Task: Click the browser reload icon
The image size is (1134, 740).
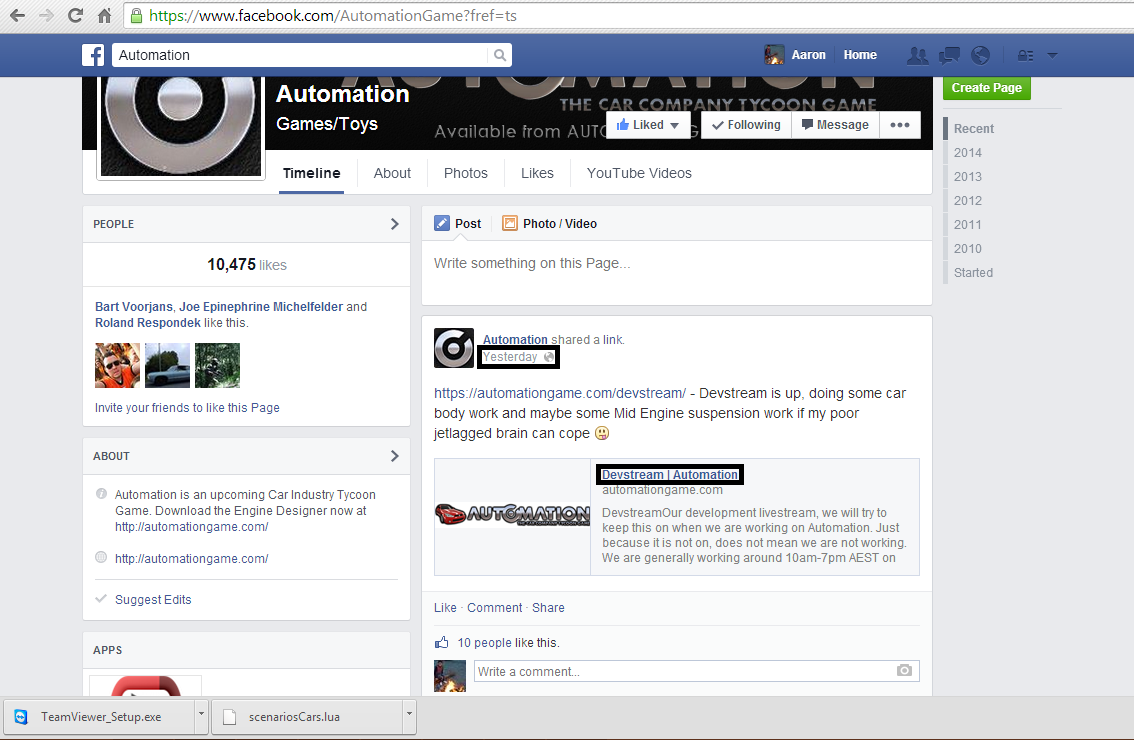Action: tap(75, 16)
